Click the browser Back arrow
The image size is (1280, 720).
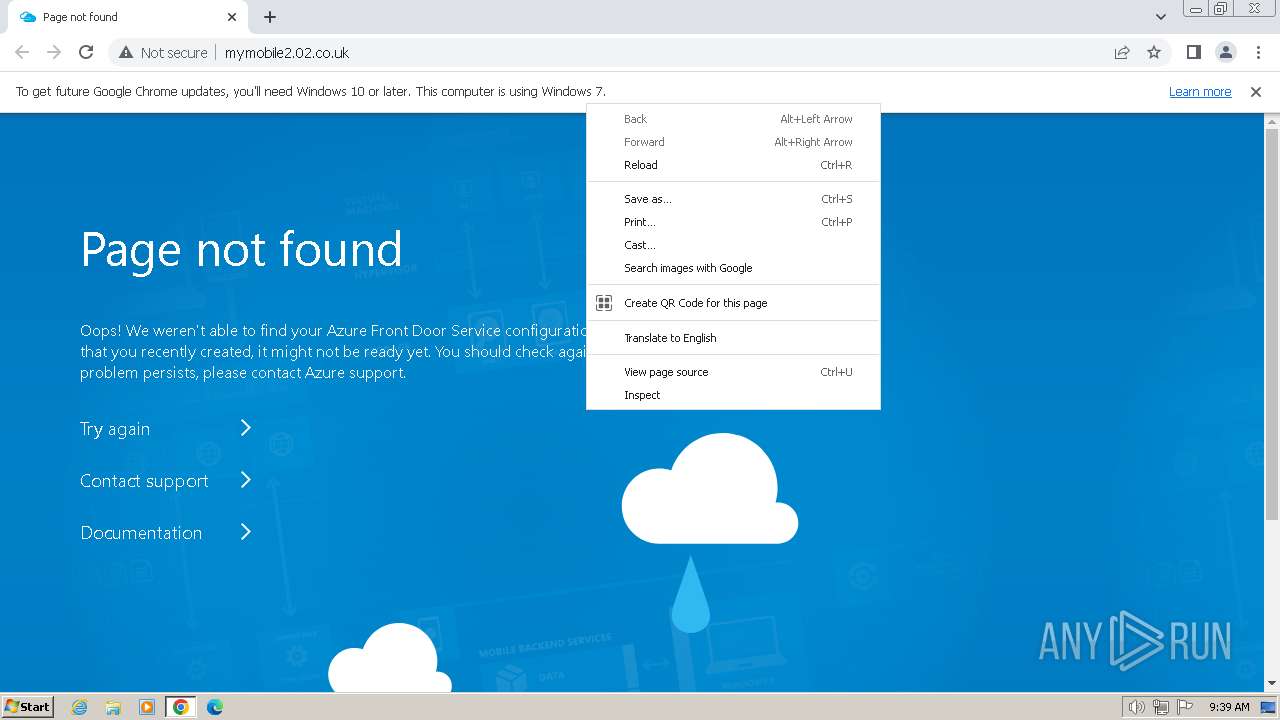[x=22, y=52]
